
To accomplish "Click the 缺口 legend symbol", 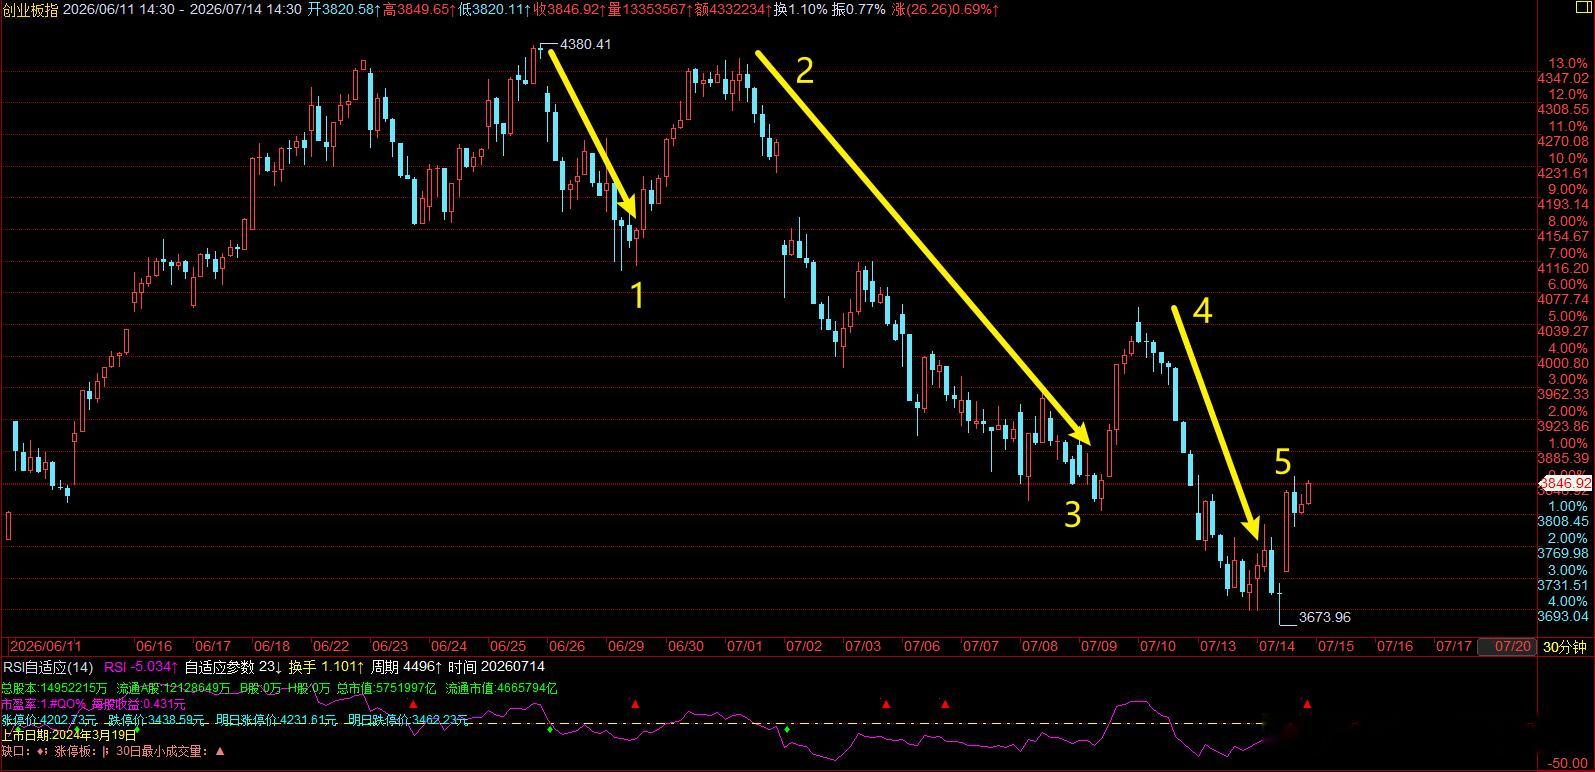I will click(x=42, y=751).
